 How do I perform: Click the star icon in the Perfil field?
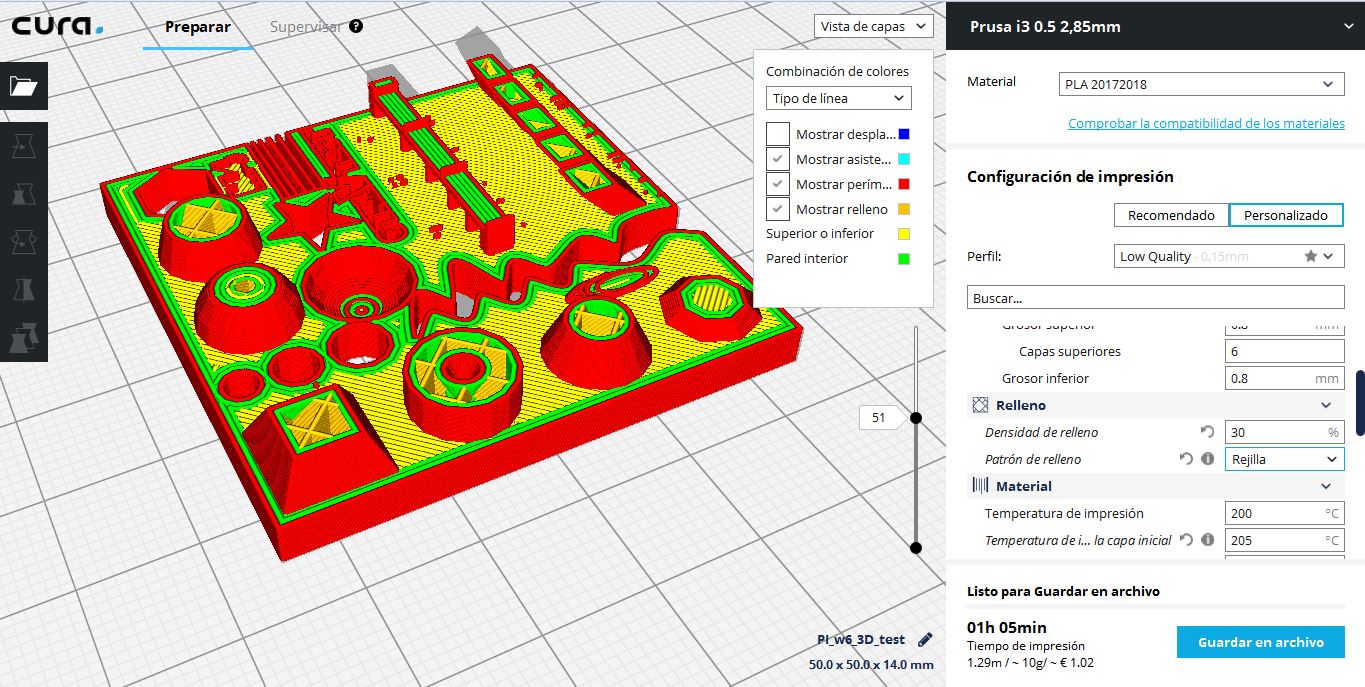(1310, 256)
